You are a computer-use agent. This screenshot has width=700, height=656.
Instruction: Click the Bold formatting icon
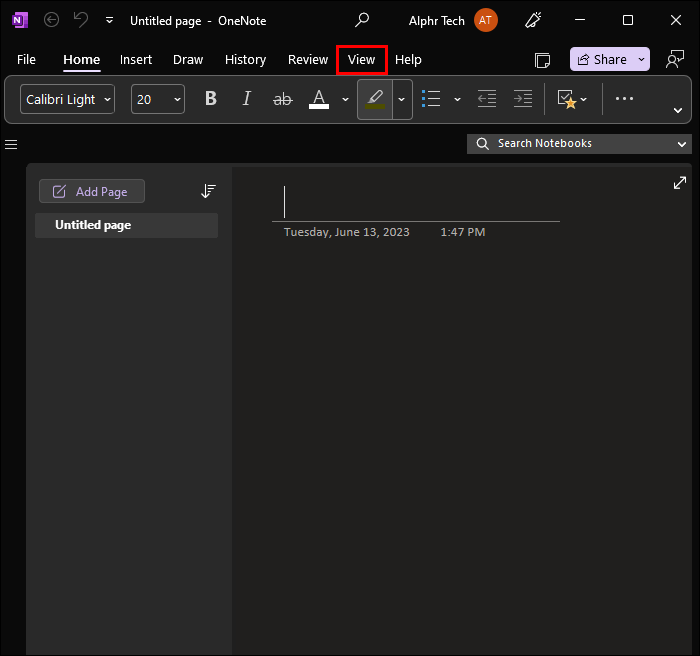[x=211, y=98]
